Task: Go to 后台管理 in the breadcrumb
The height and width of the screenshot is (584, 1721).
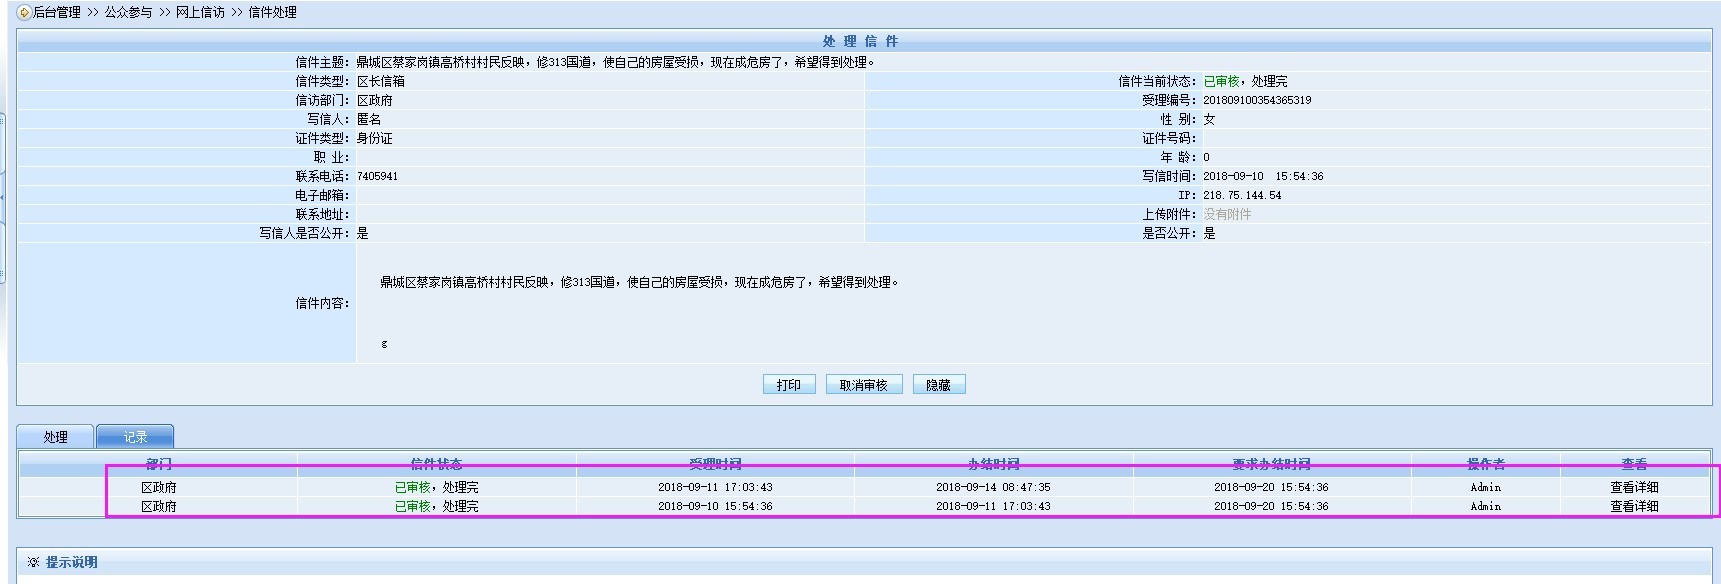Action: click(56, 13)
